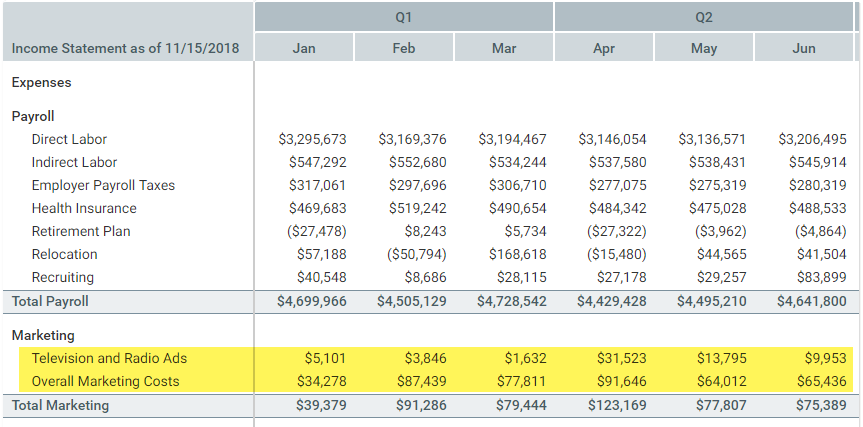The width and height of the screenshot is (863, 427).
Task: Click the Total Payroll row label
Action: click(50, 301)
